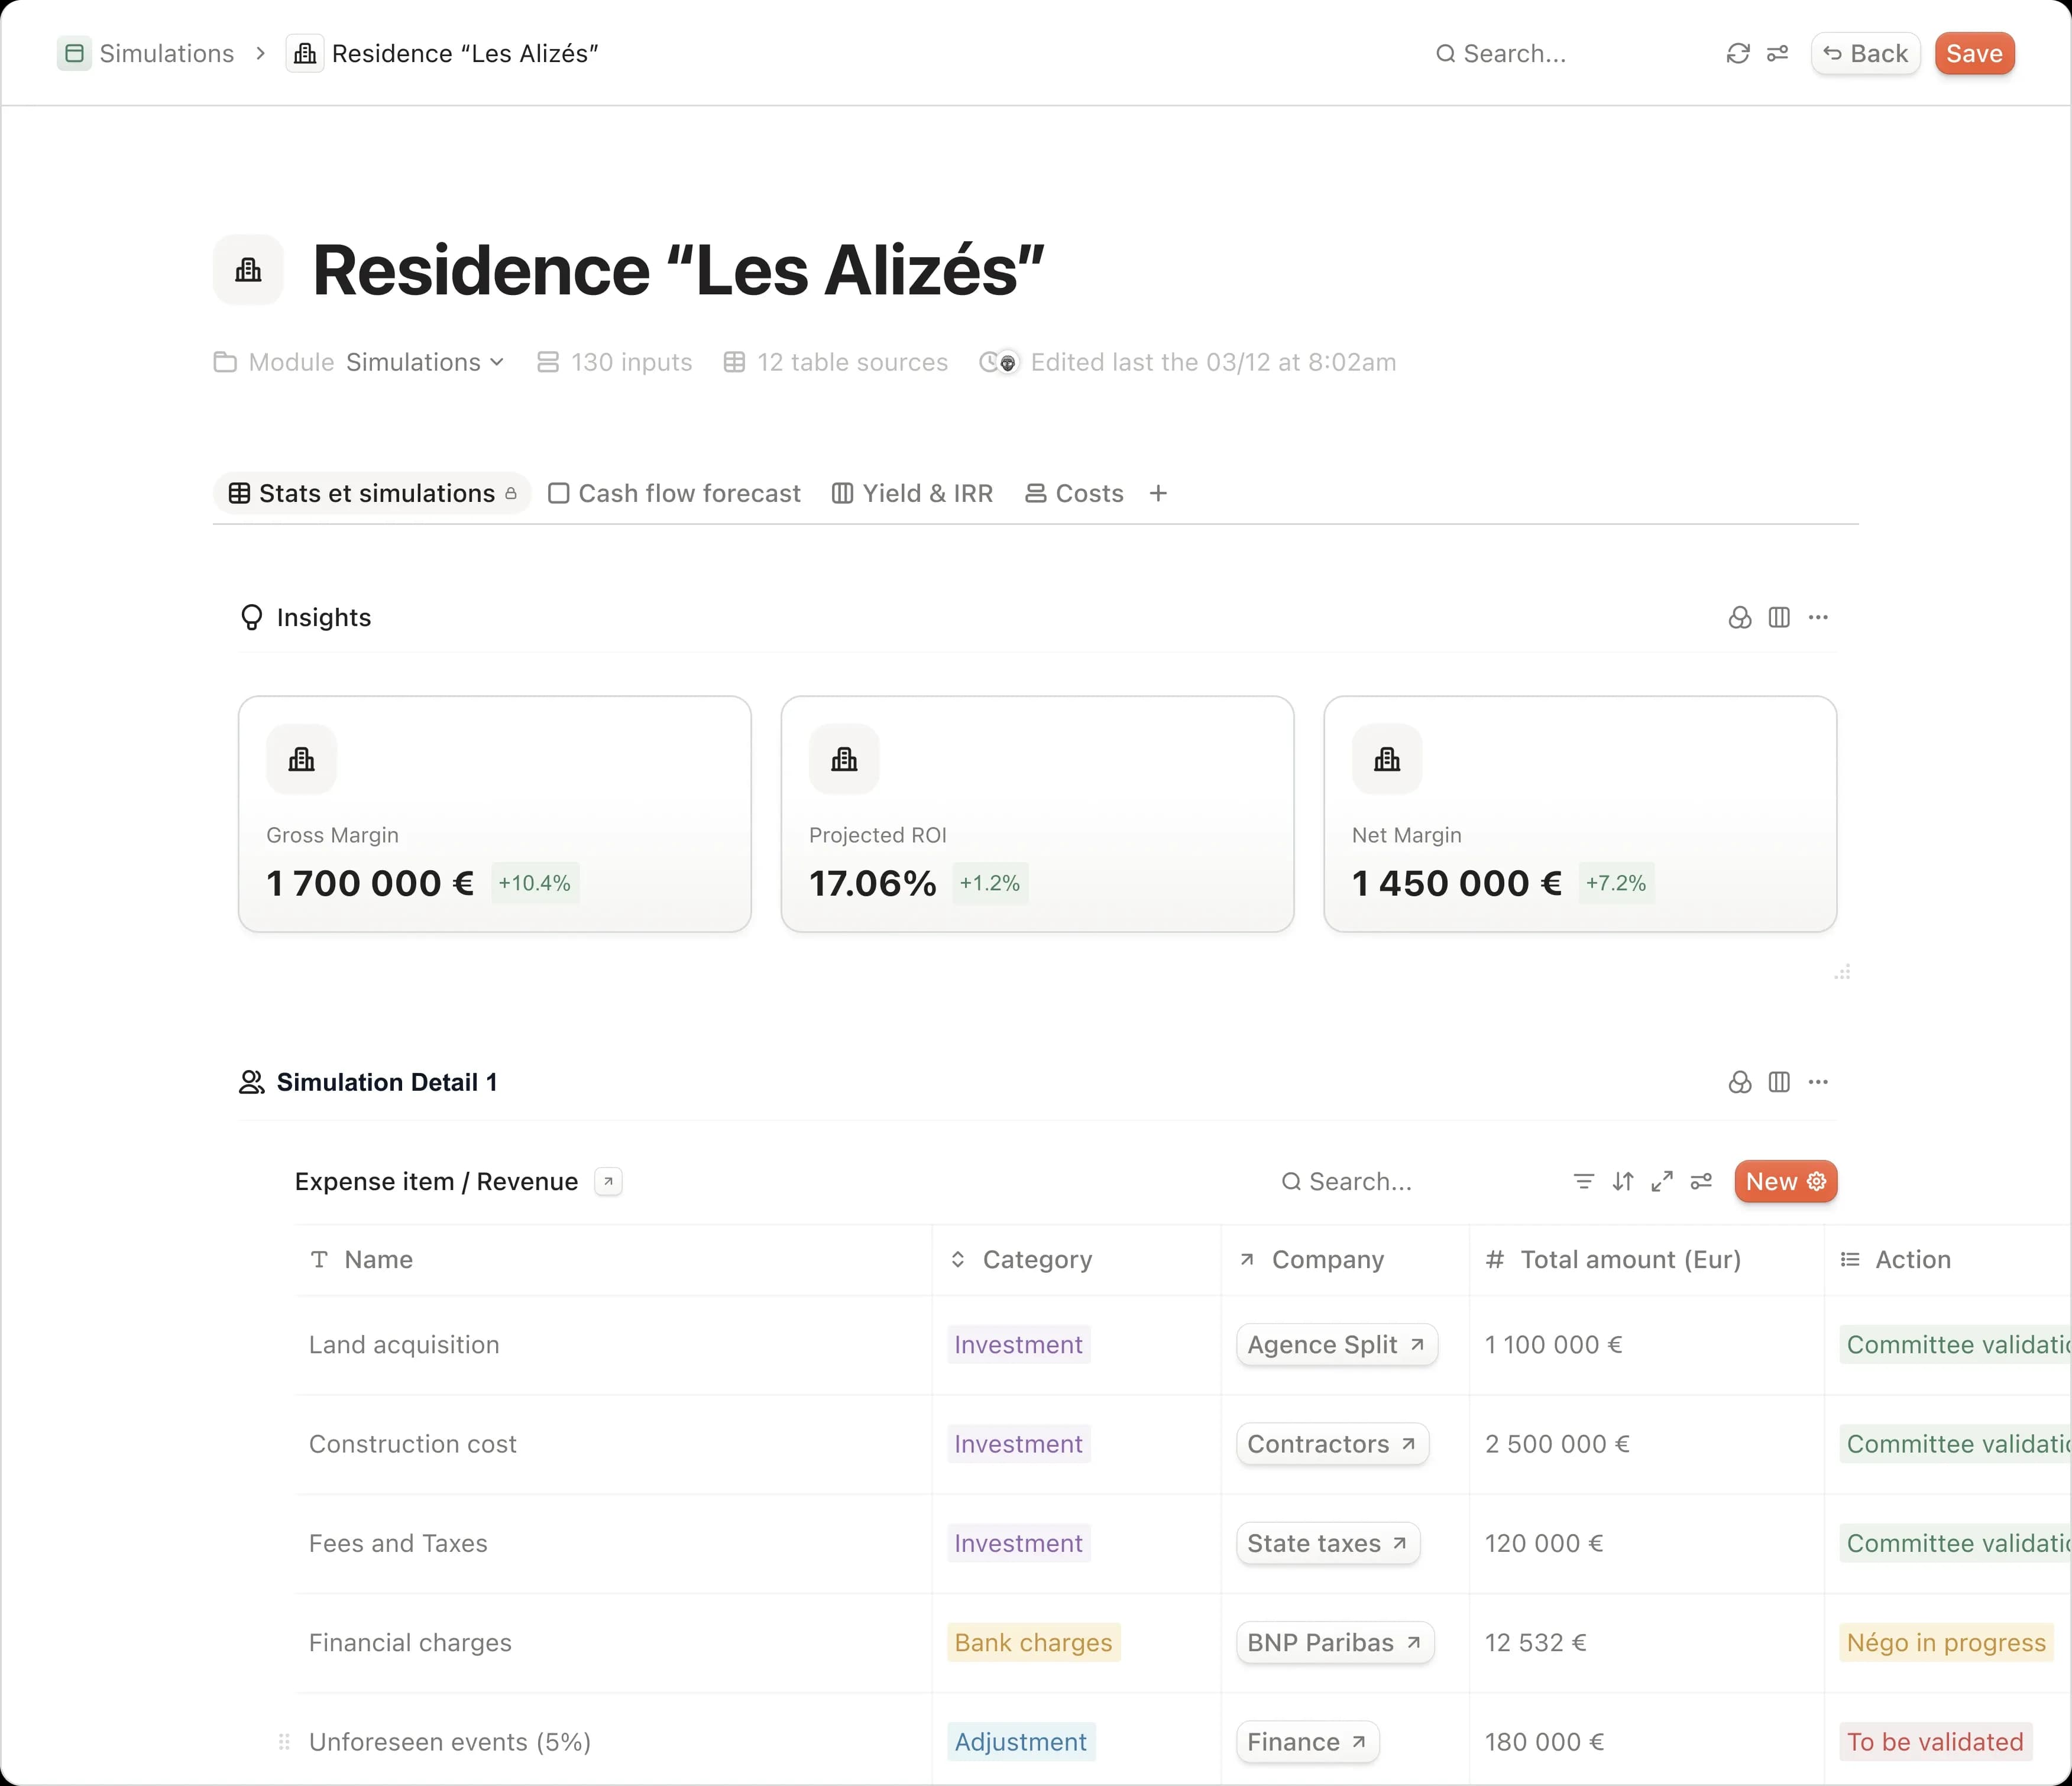Image resolution: width=2072 pixels, height=1786 pixels.
Task: Click the filter icon above the table
Action: [1583, 1181]
